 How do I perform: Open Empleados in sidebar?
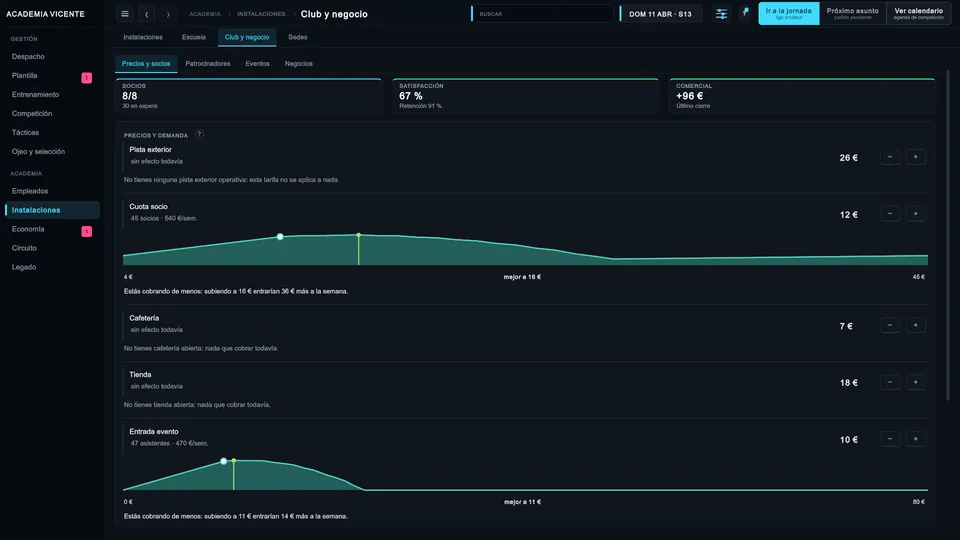tap(52, 191)
